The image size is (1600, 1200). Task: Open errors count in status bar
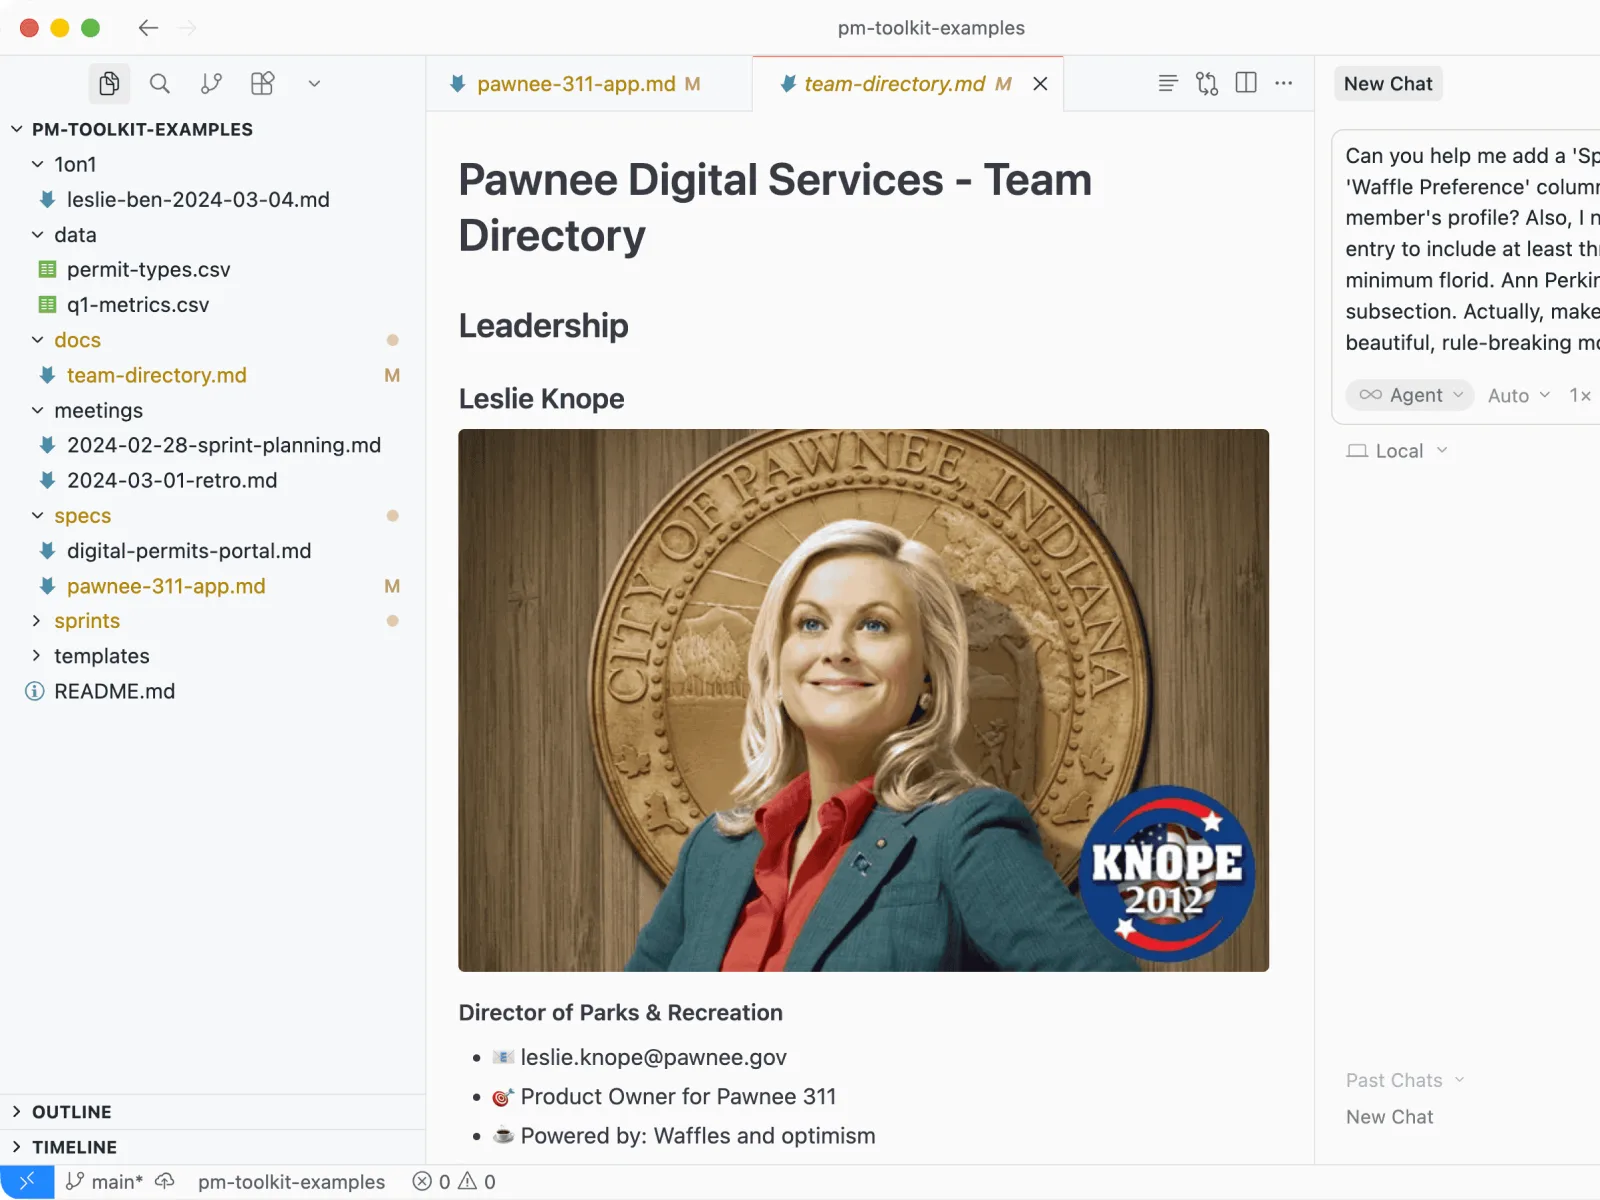[432, 1182]
